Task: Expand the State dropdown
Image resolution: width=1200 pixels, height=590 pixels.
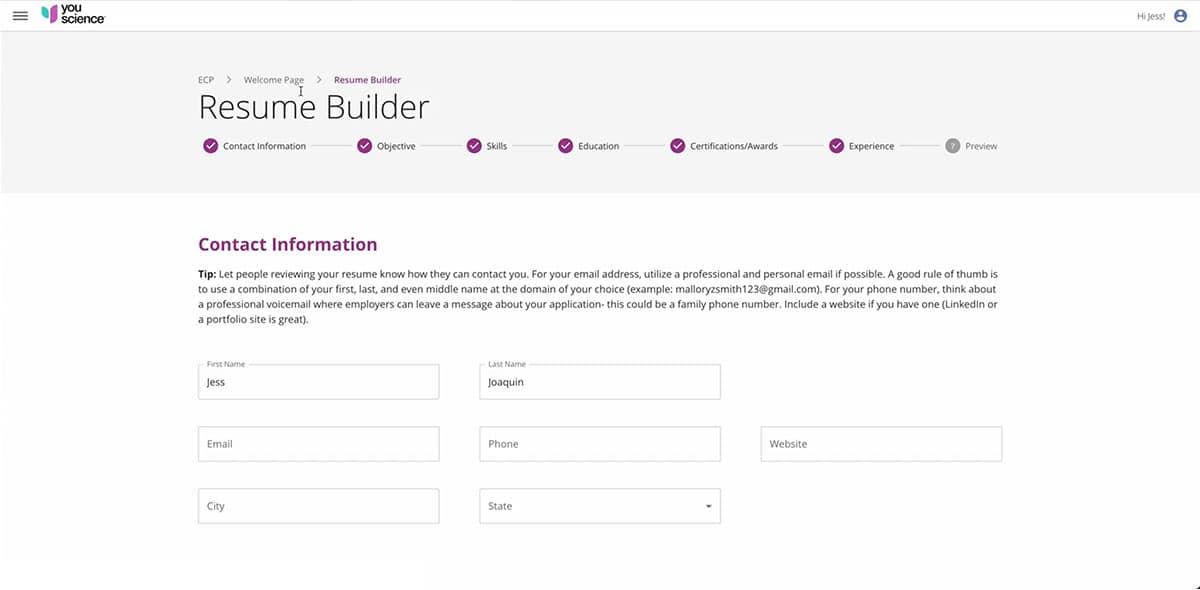Action: coord(600,506)
